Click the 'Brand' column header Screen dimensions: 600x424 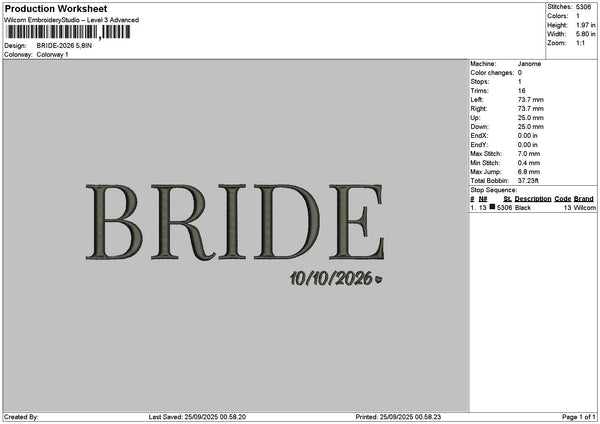pyautogui.click(x=584, y=199)
